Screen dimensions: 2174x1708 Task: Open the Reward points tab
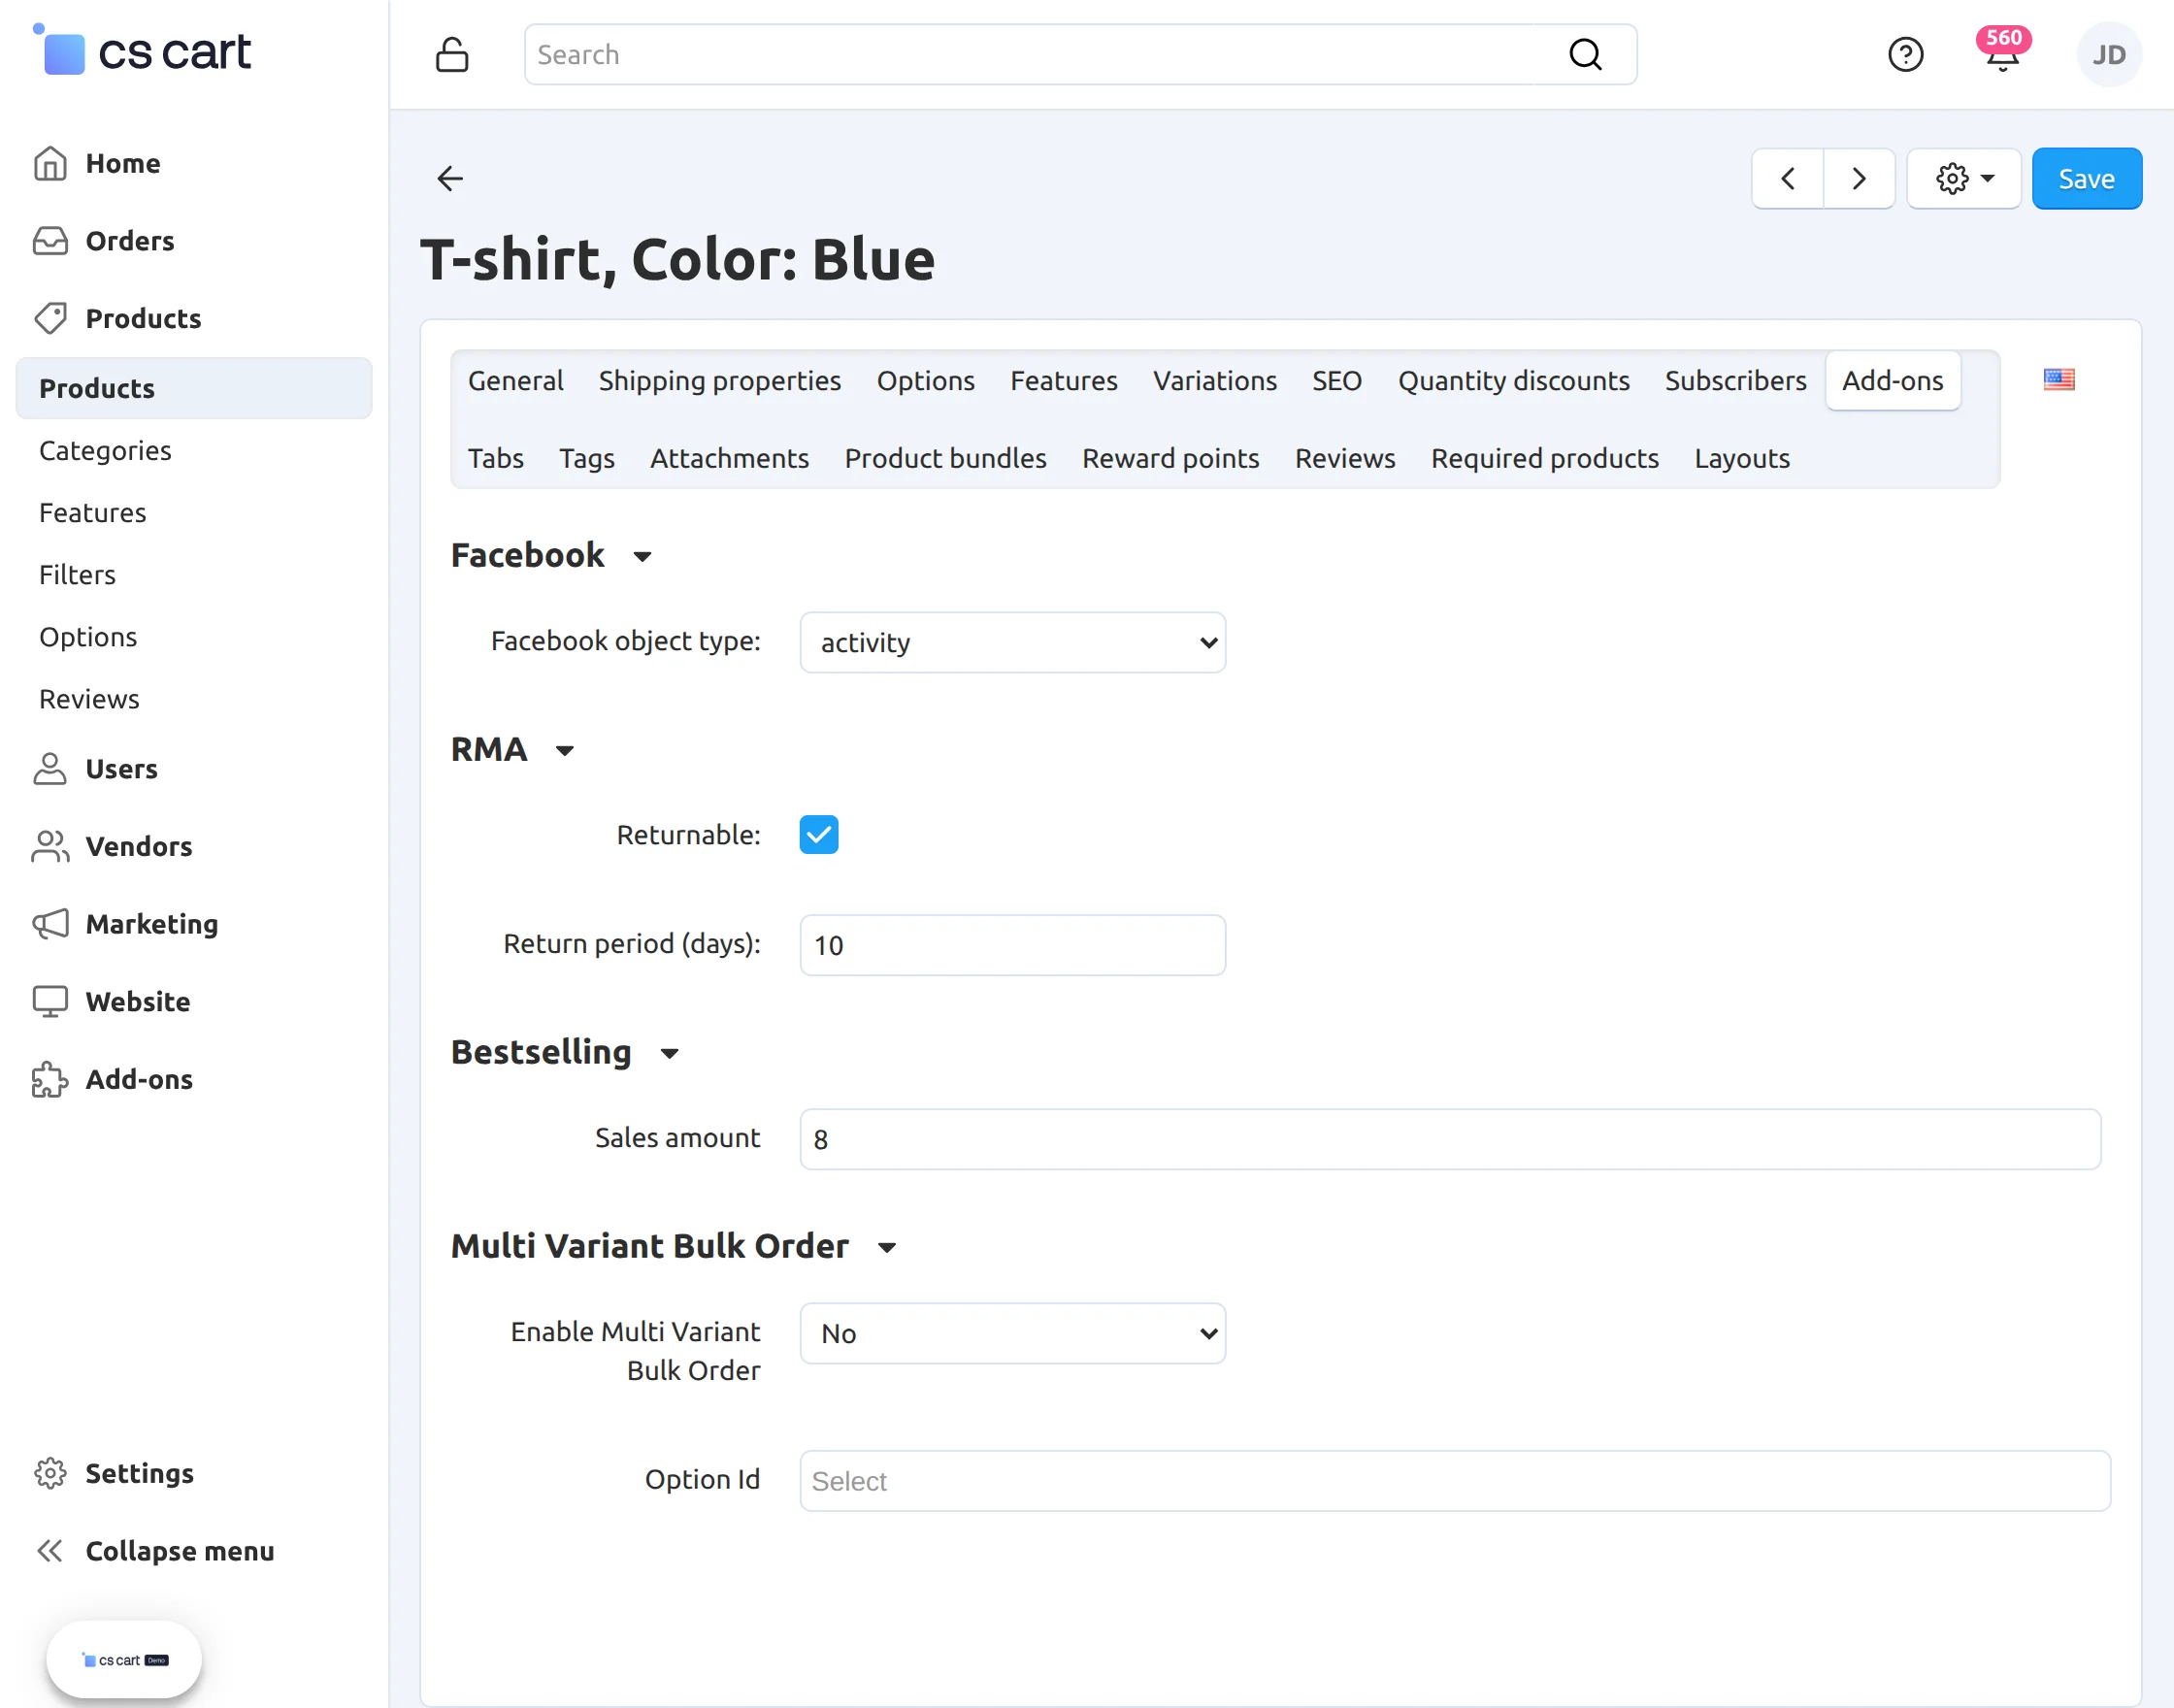1171,458
